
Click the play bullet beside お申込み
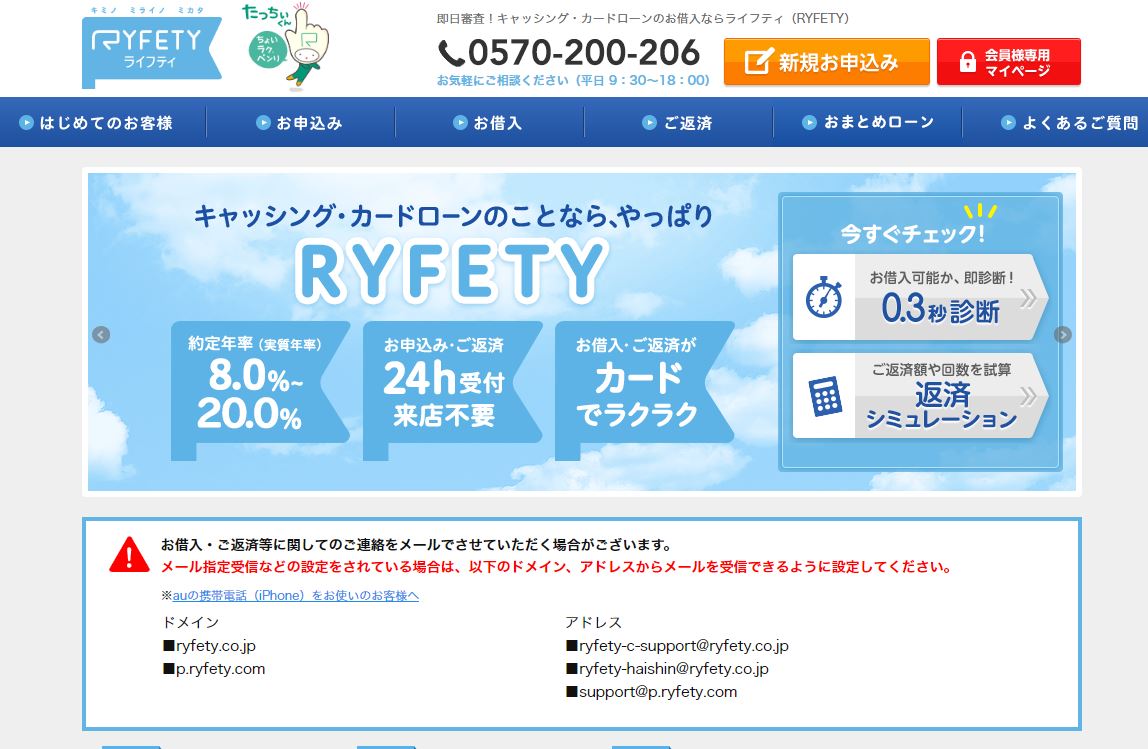pos(264,122)
